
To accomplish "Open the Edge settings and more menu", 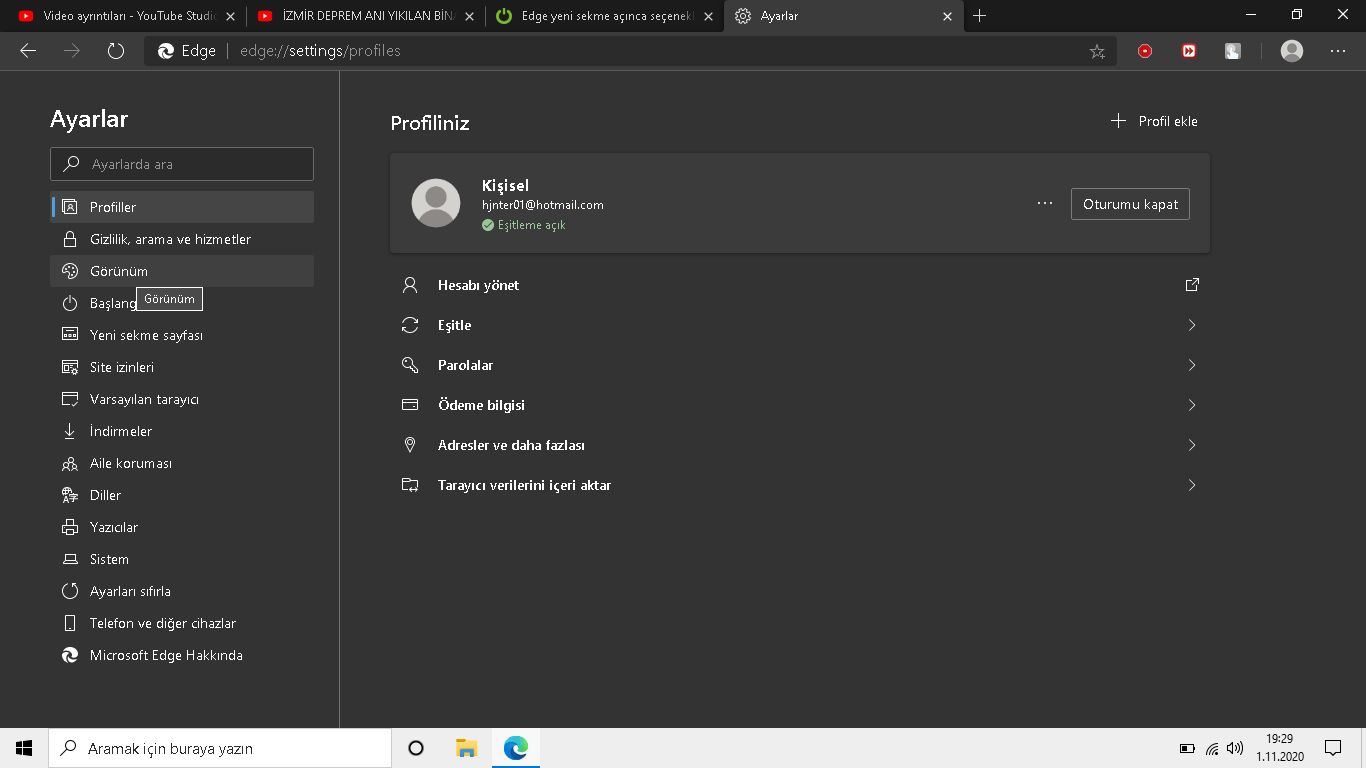I will [1338, 51].
